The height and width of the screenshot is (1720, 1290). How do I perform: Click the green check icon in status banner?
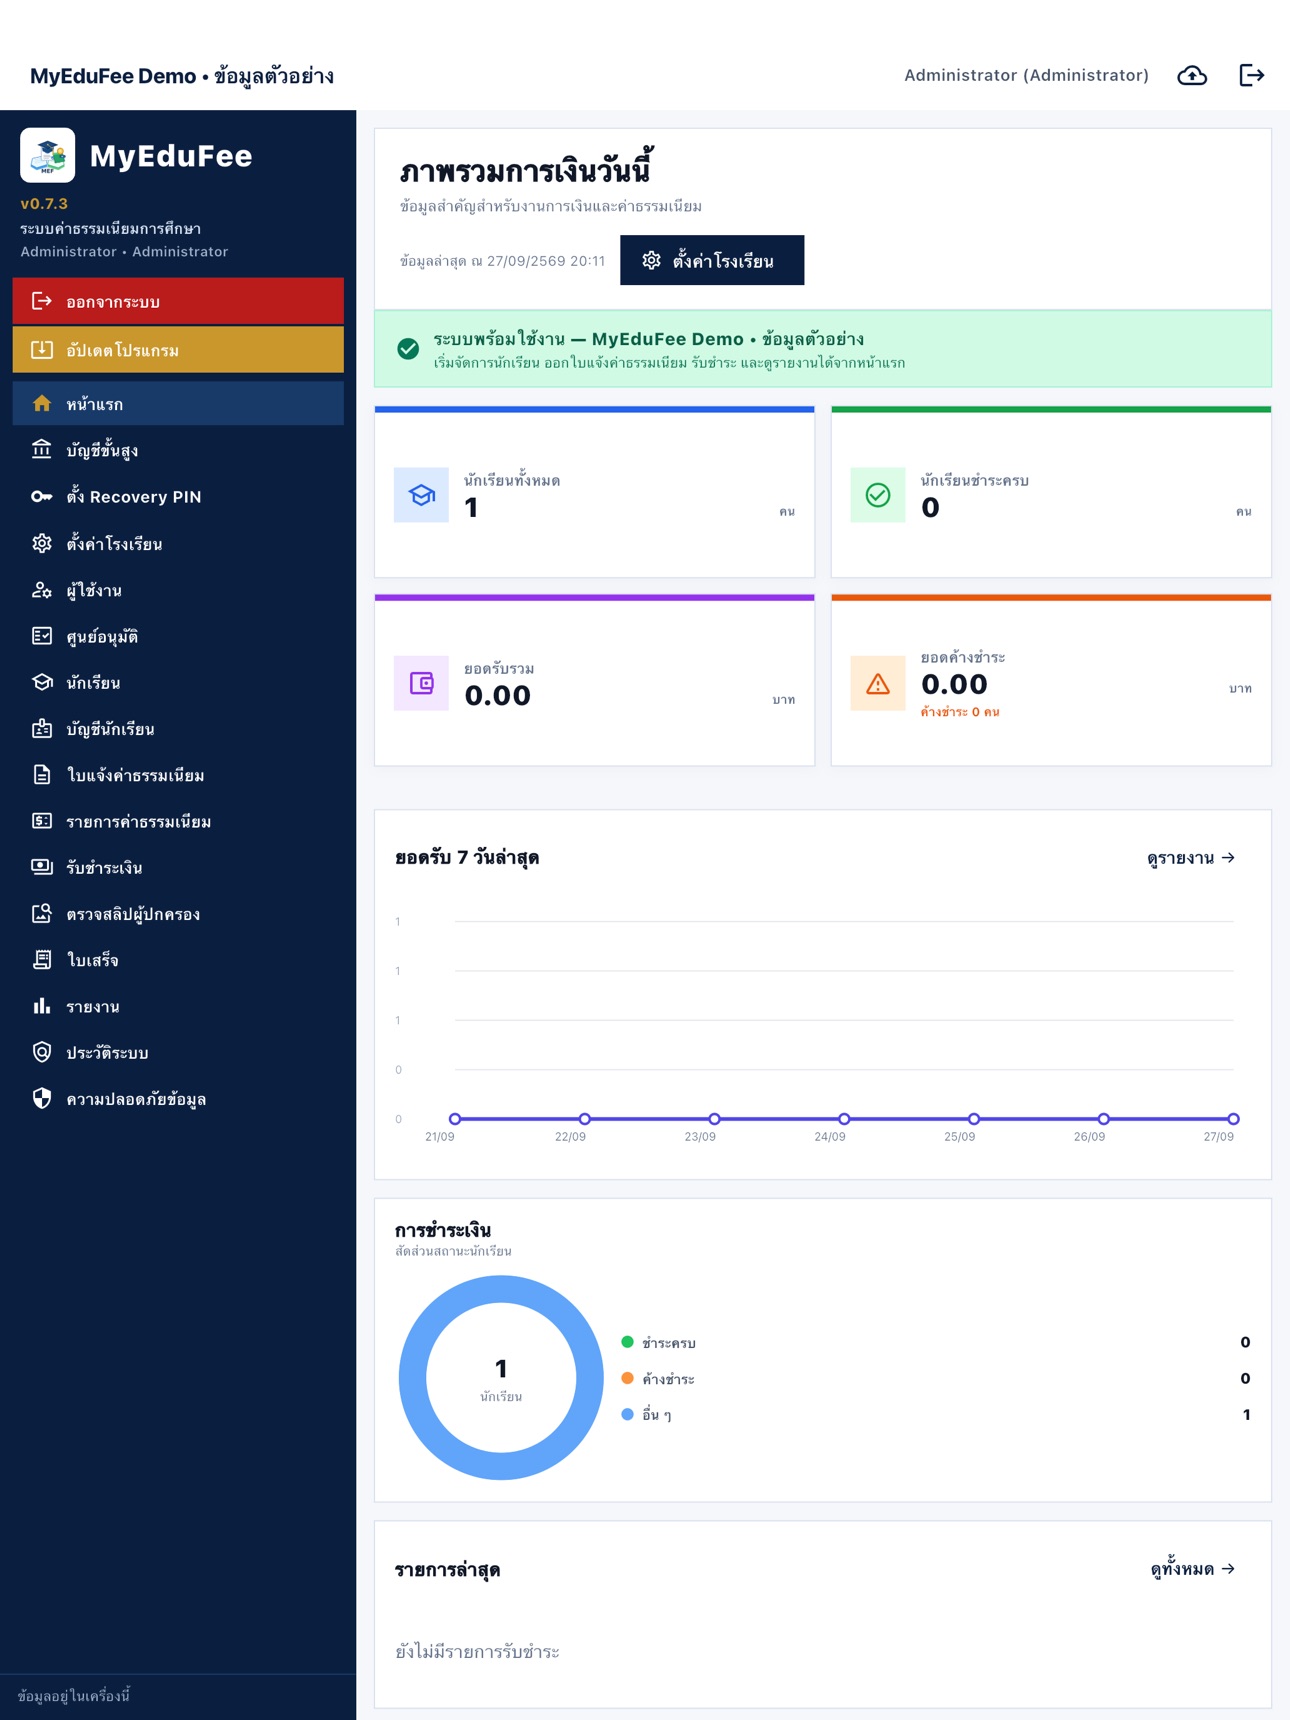pos(408,349)
